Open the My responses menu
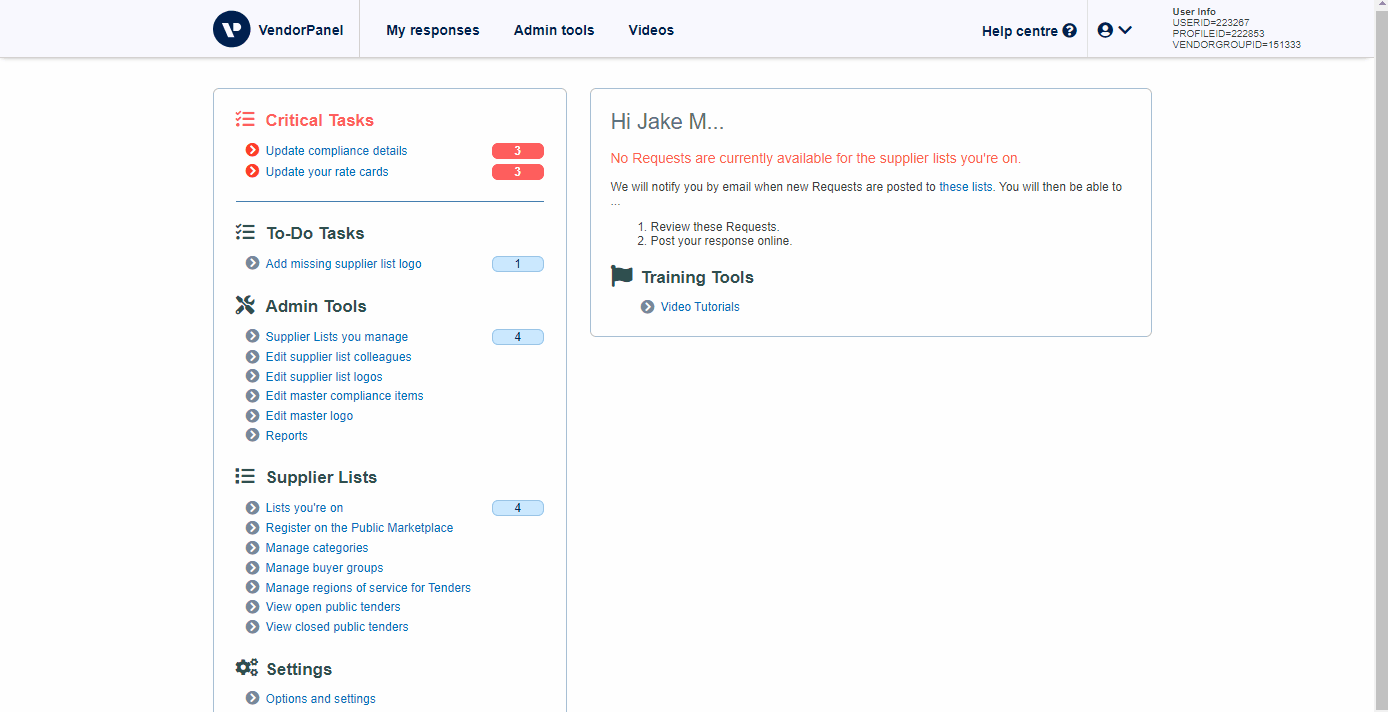The height and width of the screenshot is (712, 1388). coord(432,30)
